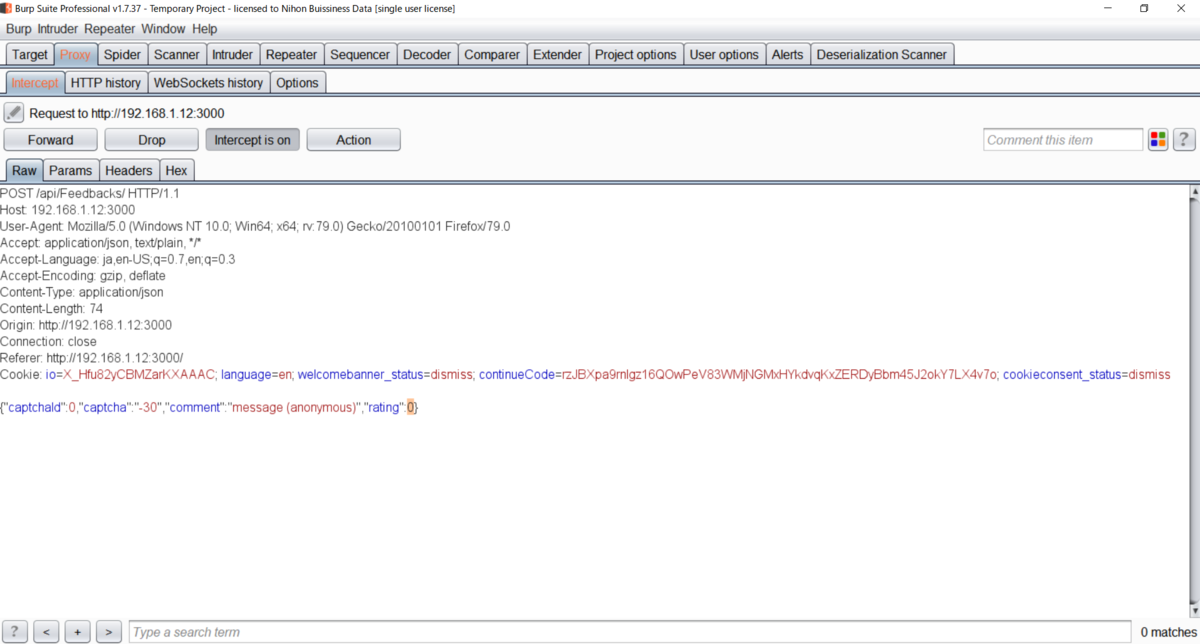Viewport: 1200px width, 644px height.
Task: Click the pencil edit-target icon beside Request to
Action: [x=14, y=113]
